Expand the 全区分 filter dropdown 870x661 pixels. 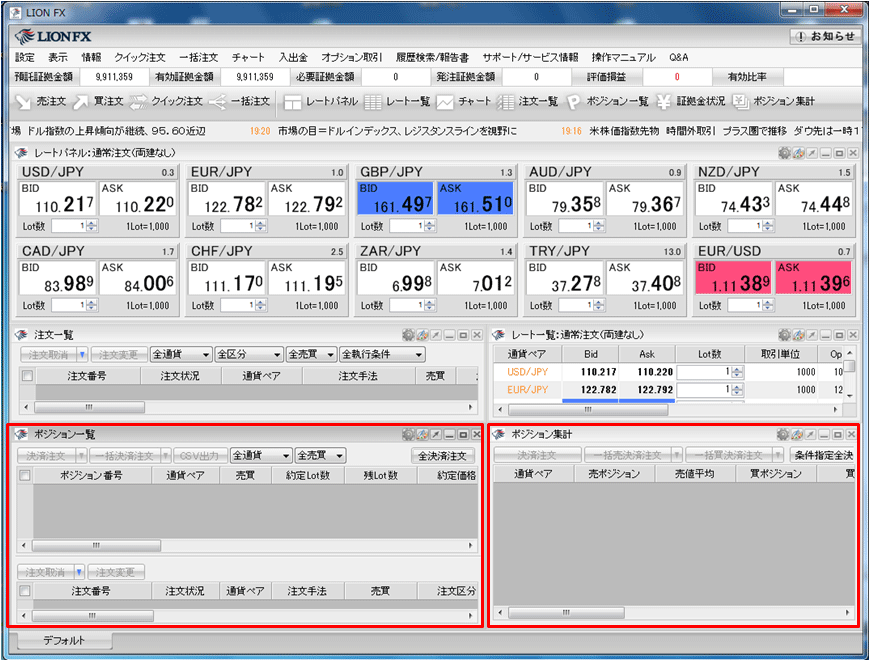(249, 354)
